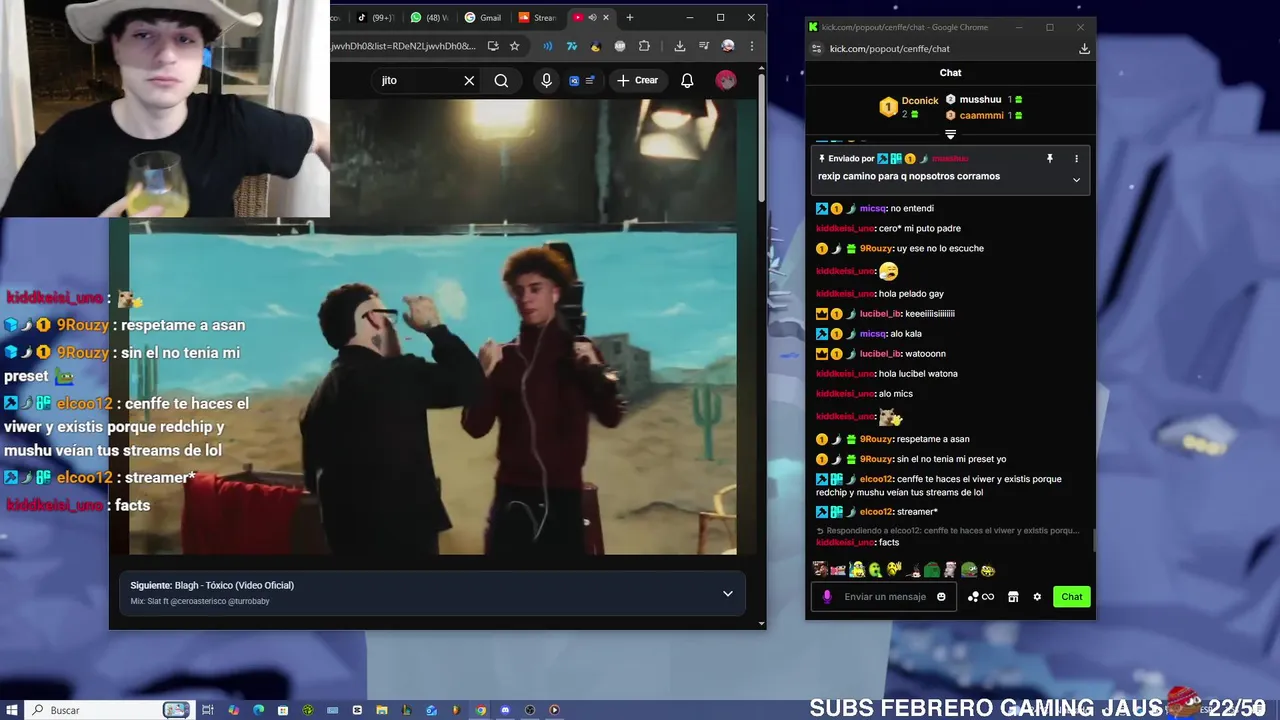Open the emoji picker in chat input
This screenshot has width=1280, height=720.
point(941,597)
